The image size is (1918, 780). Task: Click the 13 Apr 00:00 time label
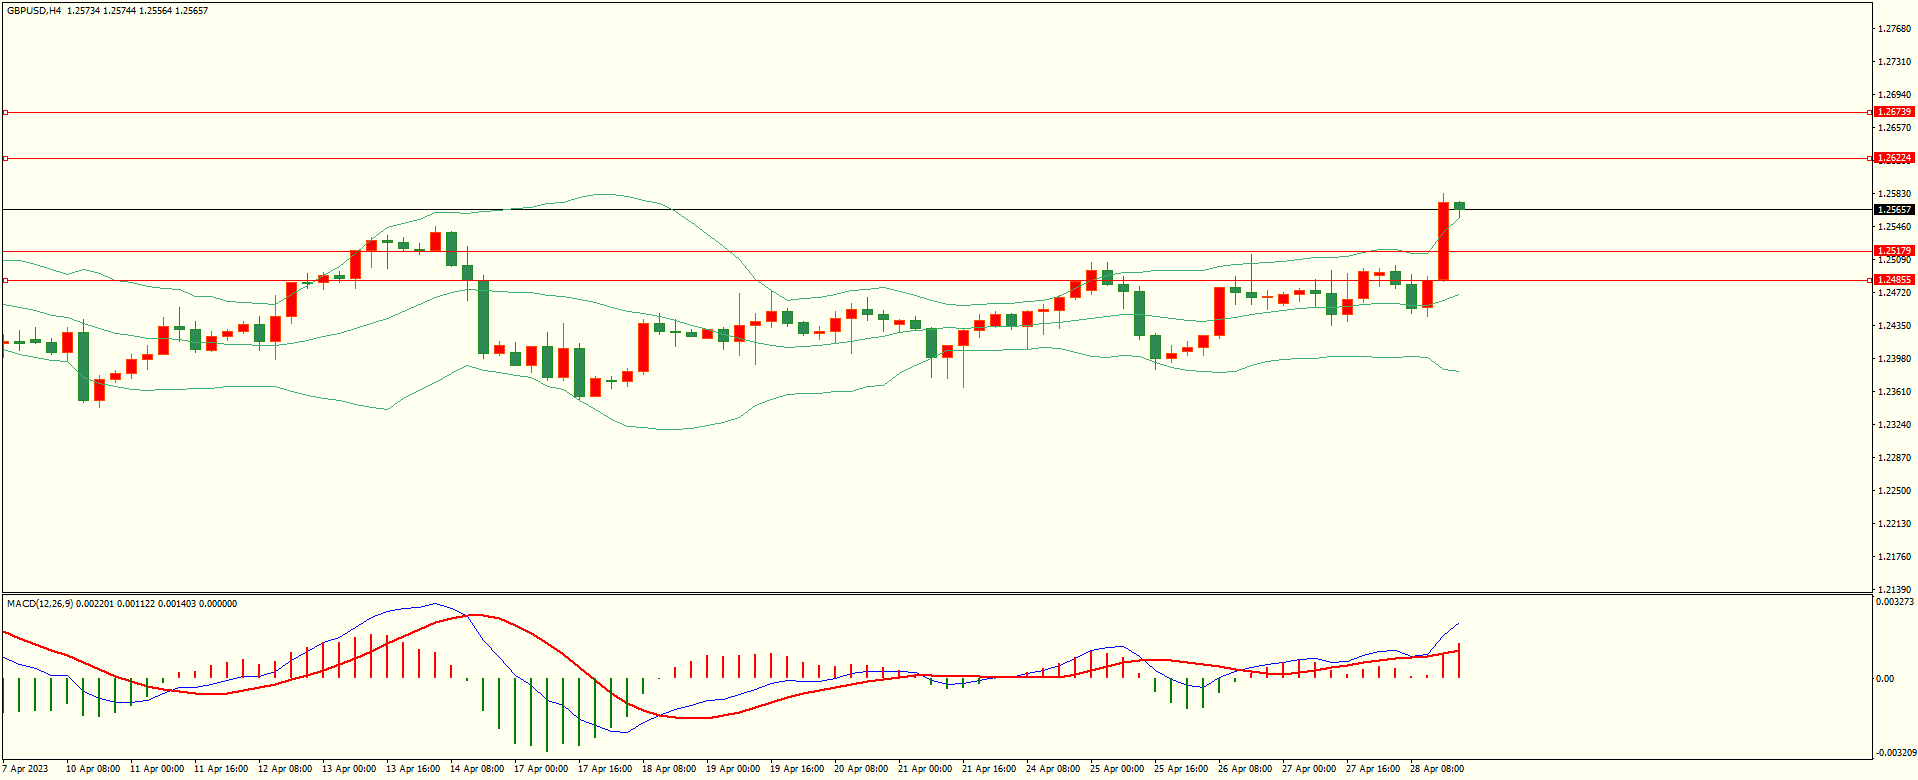[349, 769]
